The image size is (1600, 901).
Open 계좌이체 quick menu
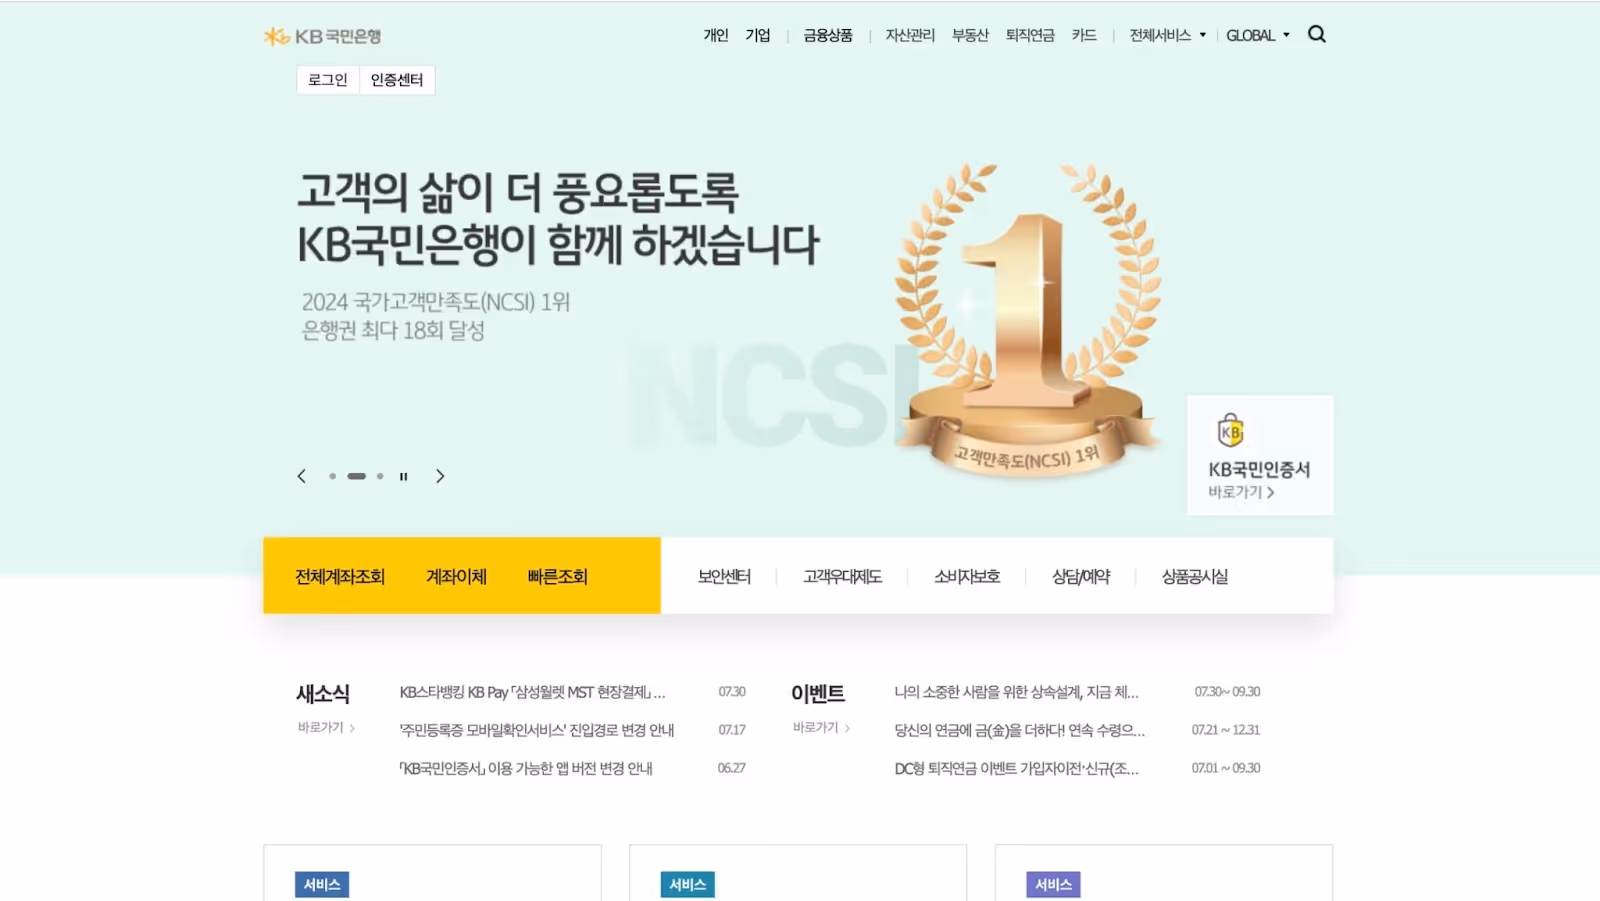point(456,576)
